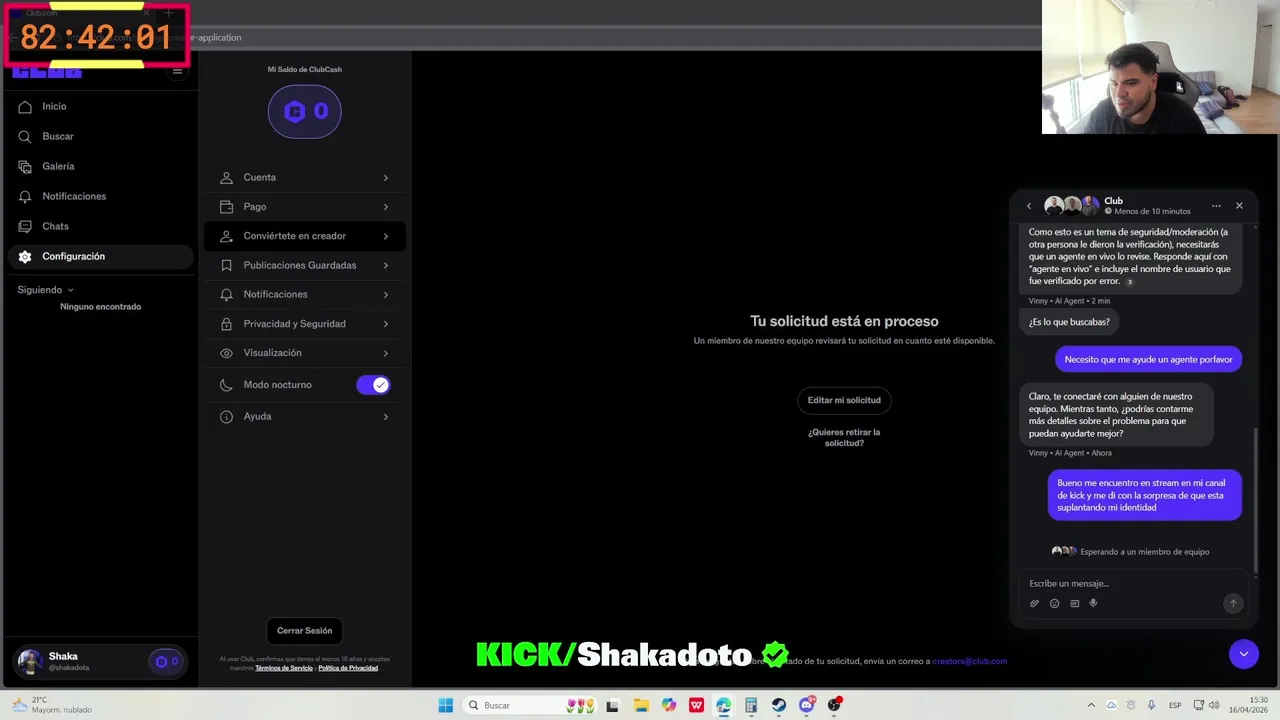Screen dimensions: 1280x720
Task: Open Windows Start menu
Action: [x=446, y=705]
